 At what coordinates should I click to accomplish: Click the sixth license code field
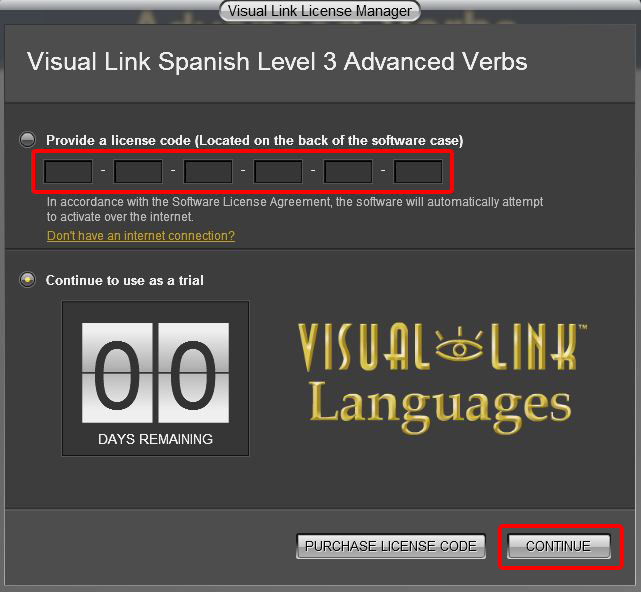coord(418,172)
